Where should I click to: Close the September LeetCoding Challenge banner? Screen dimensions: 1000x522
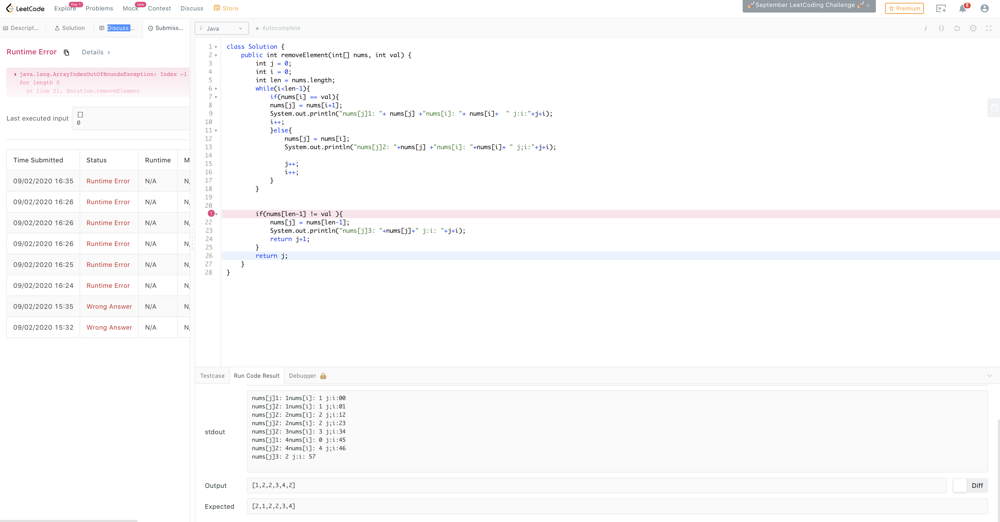[868, 5]
